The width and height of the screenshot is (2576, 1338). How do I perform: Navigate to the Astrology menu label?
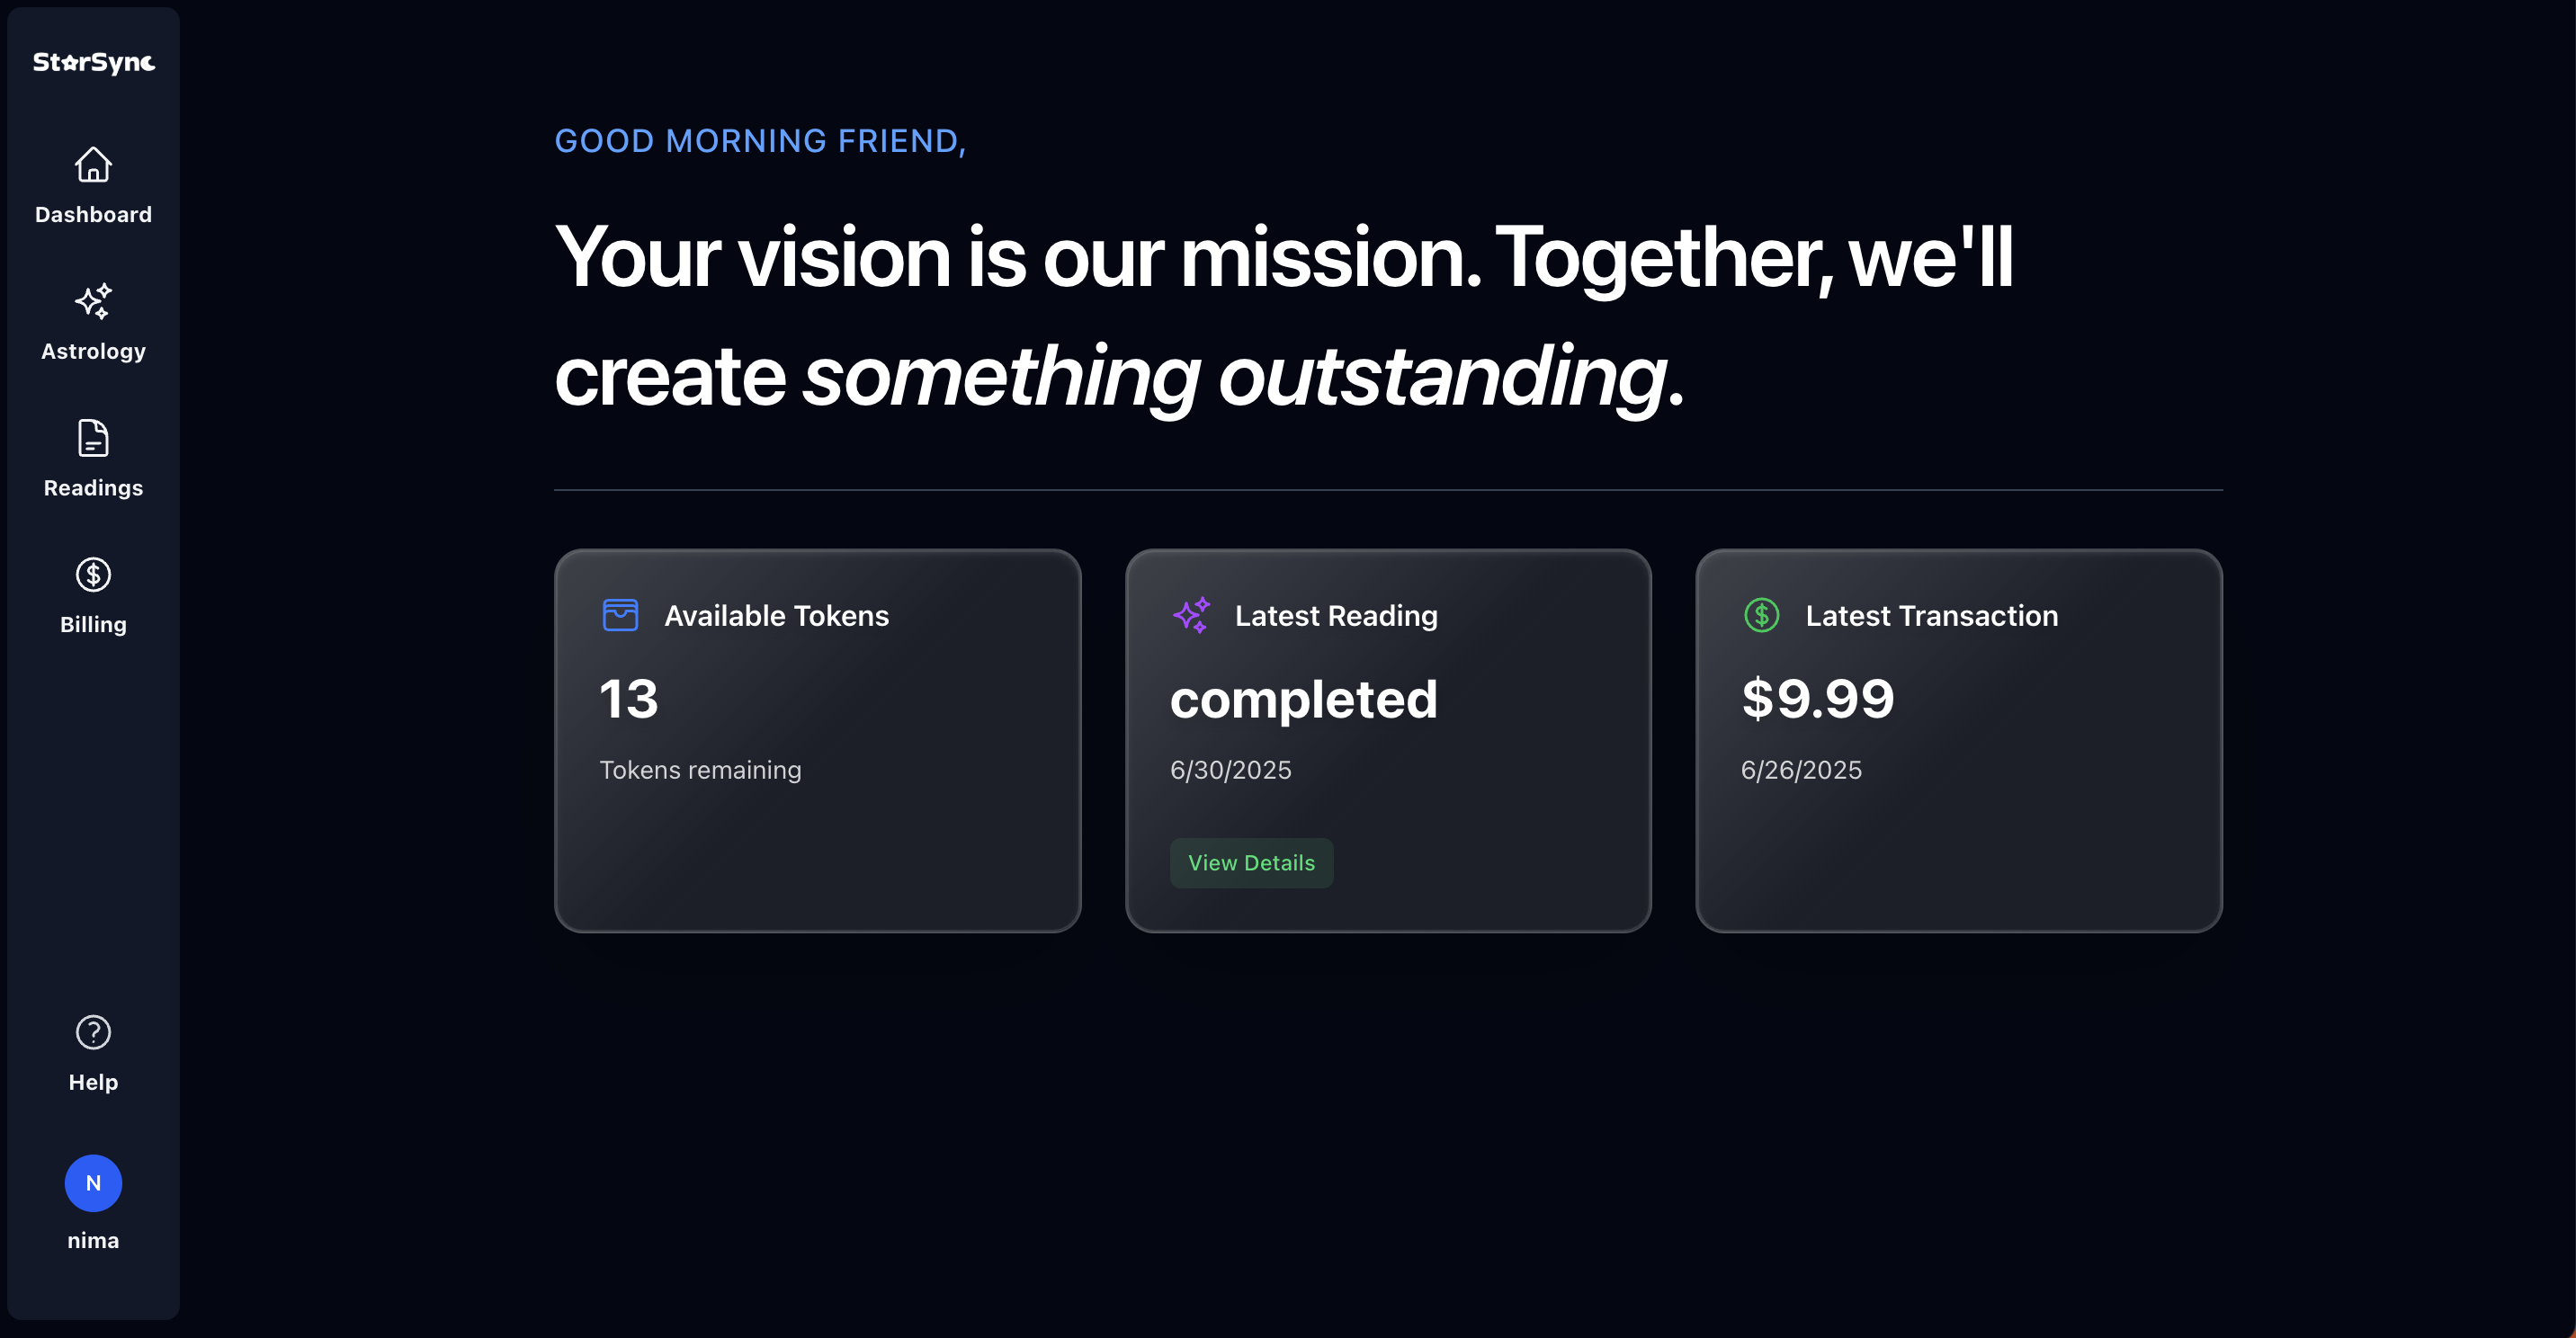coord(93,352)
